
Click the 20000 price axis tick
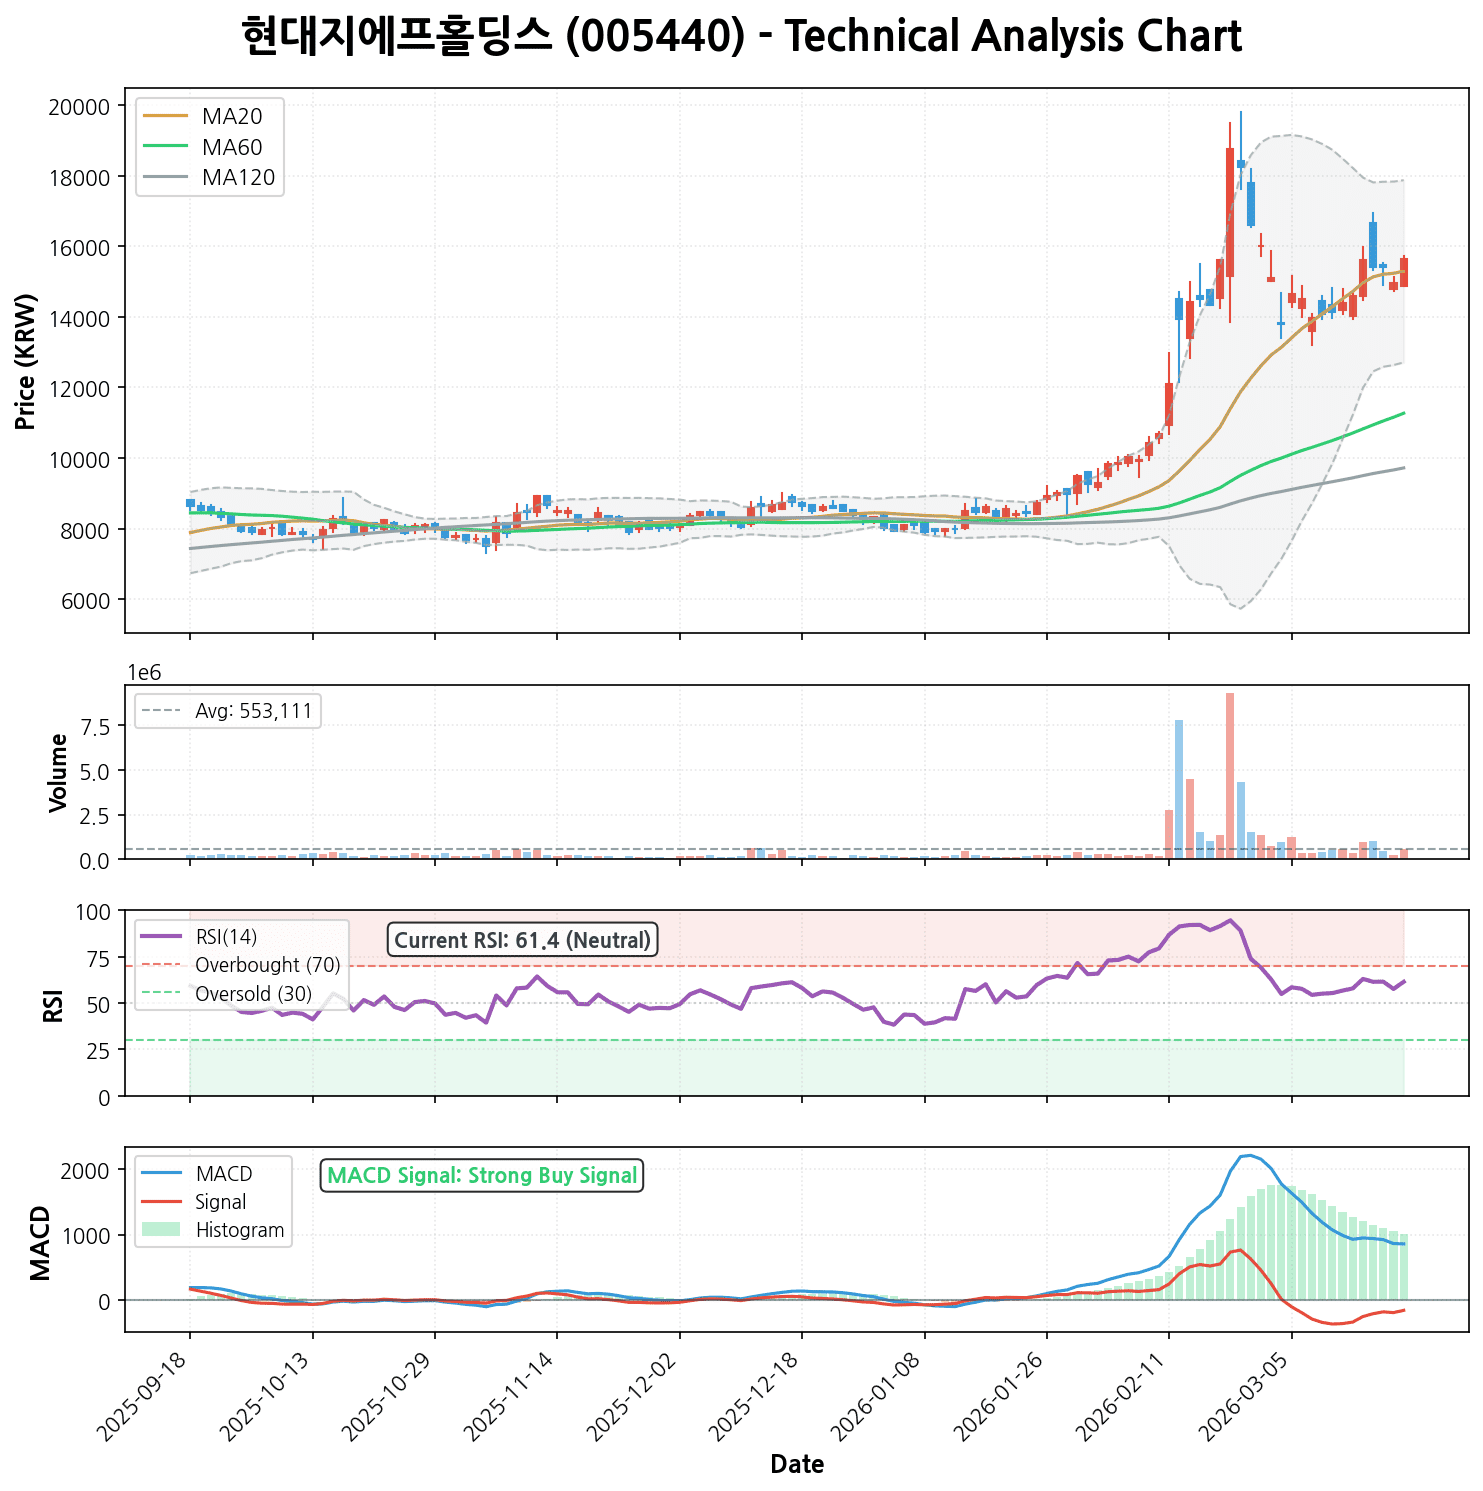pyautogui.click(x=78, y=107)
